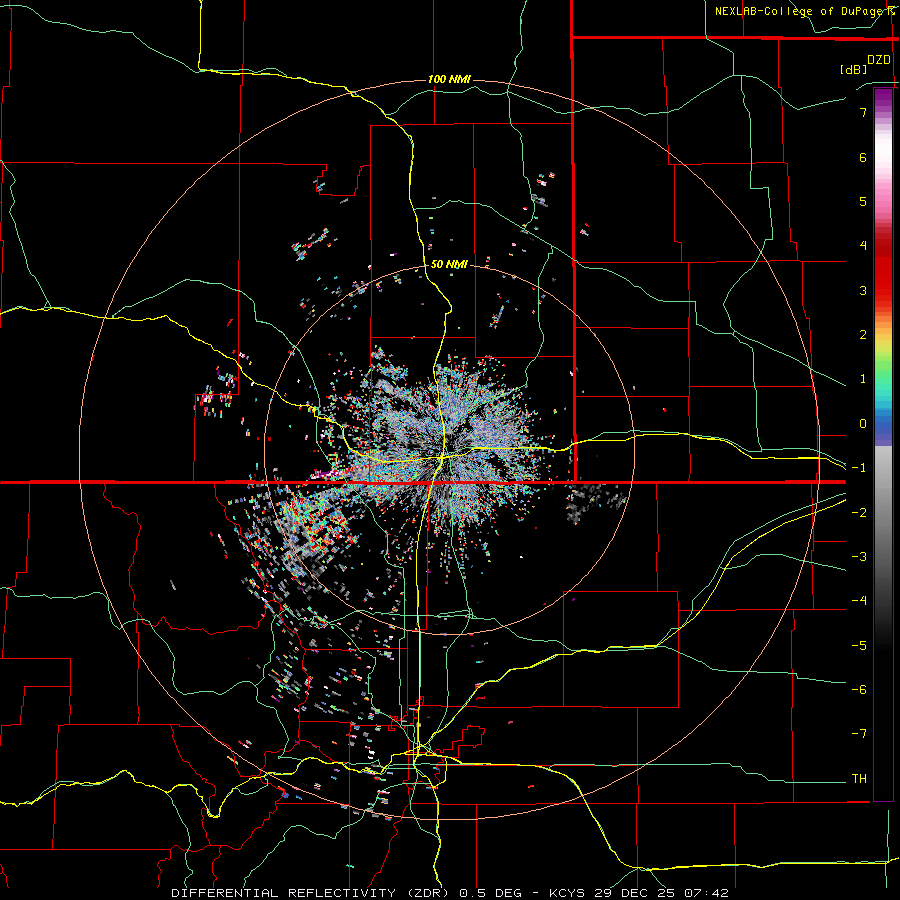Click the 50 NMI range ring label
The height and width of the screenshot is (900, 900).
pos(449,264)
